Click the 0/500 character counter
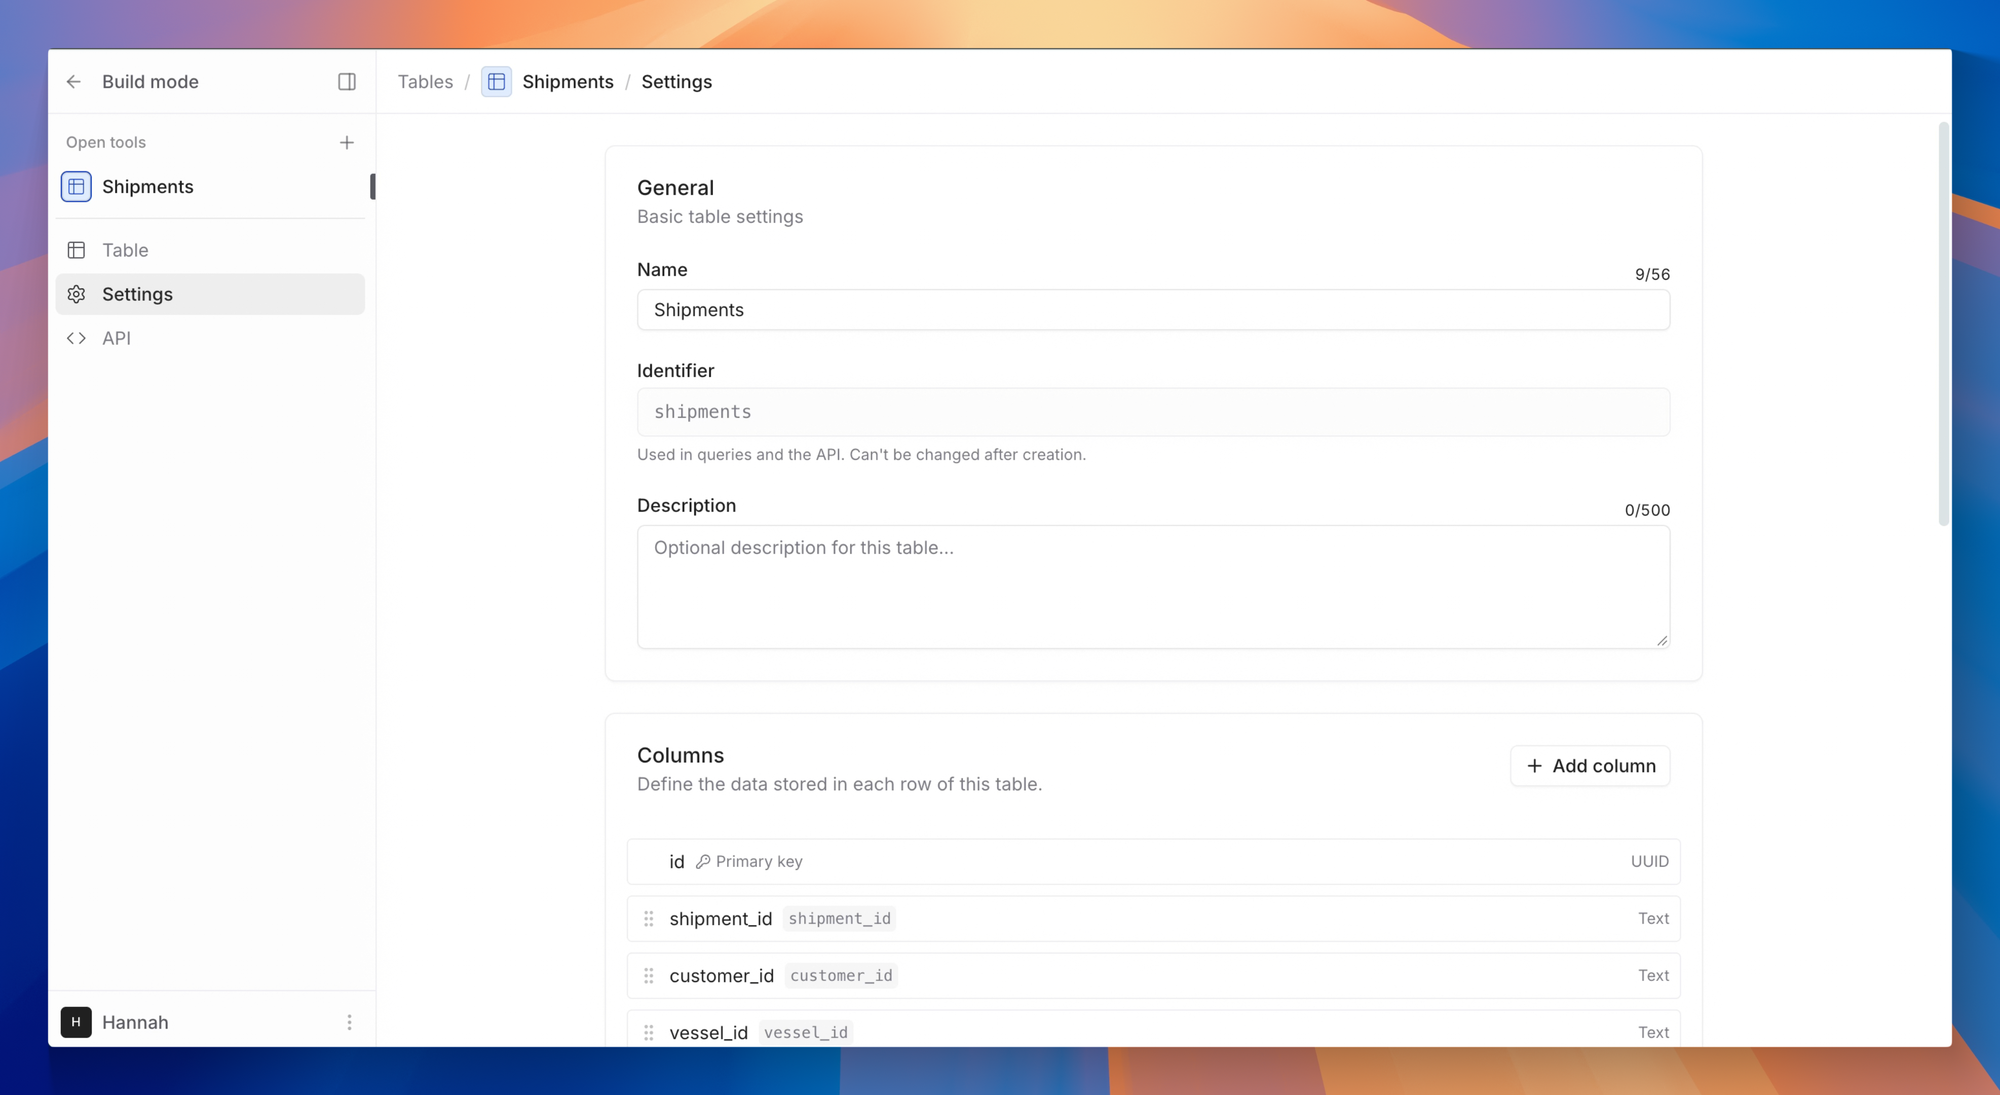 coord(1647,510)
